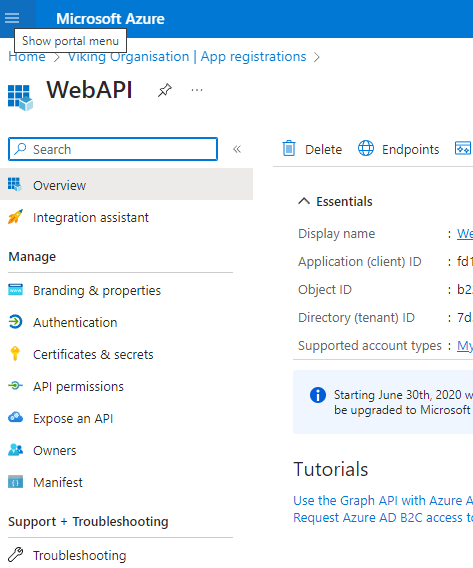
Task: Open the Overview menu item
Action: click(126, 184)
